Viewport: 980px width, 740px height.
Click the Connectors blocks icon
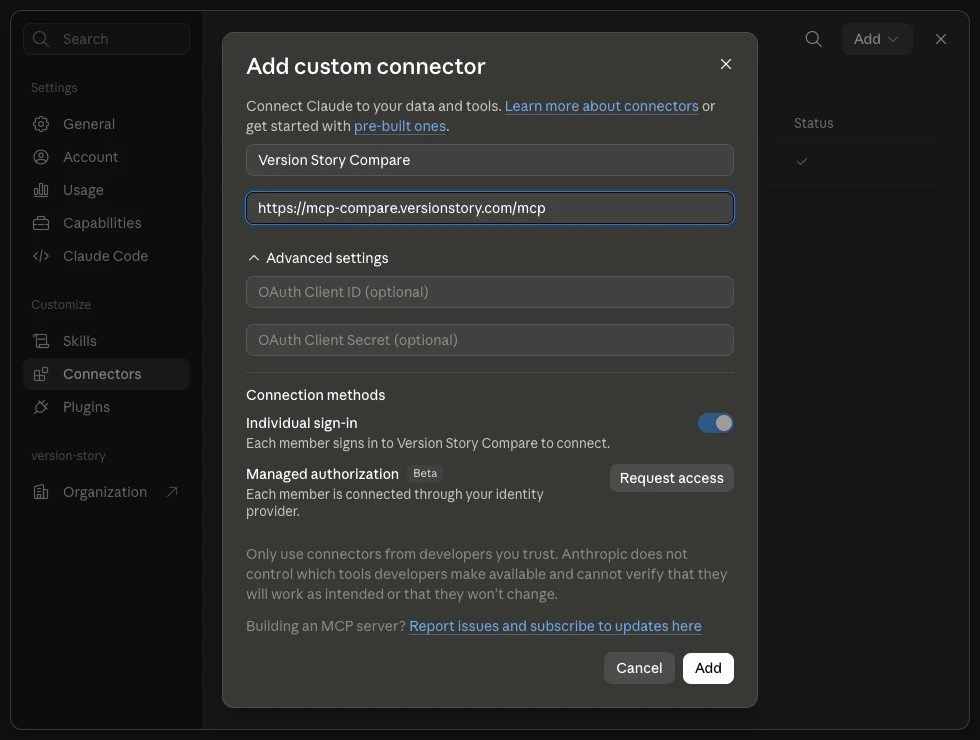41,374
